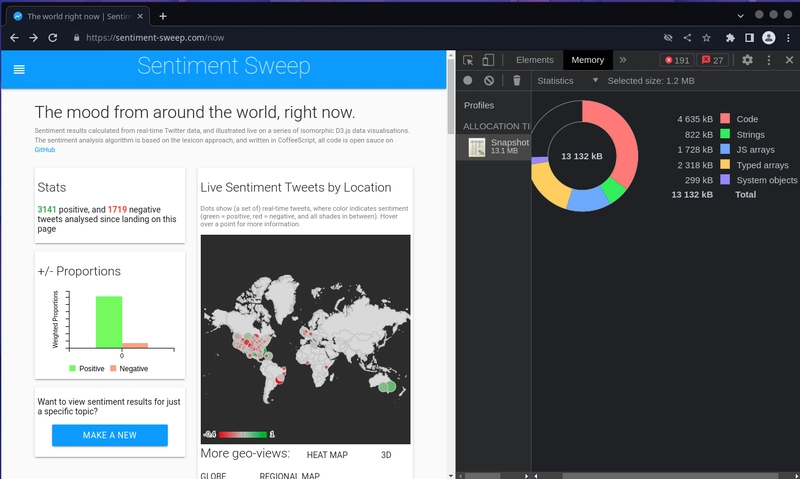Click the blue JS arrays swatch
800x479 pixels.
click(725, 149)
